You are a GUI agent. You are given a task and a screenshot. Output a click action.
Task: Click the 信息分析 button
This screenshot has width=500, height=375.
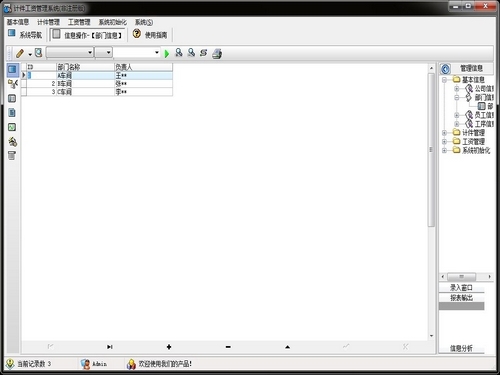click(x=461, y=348)
